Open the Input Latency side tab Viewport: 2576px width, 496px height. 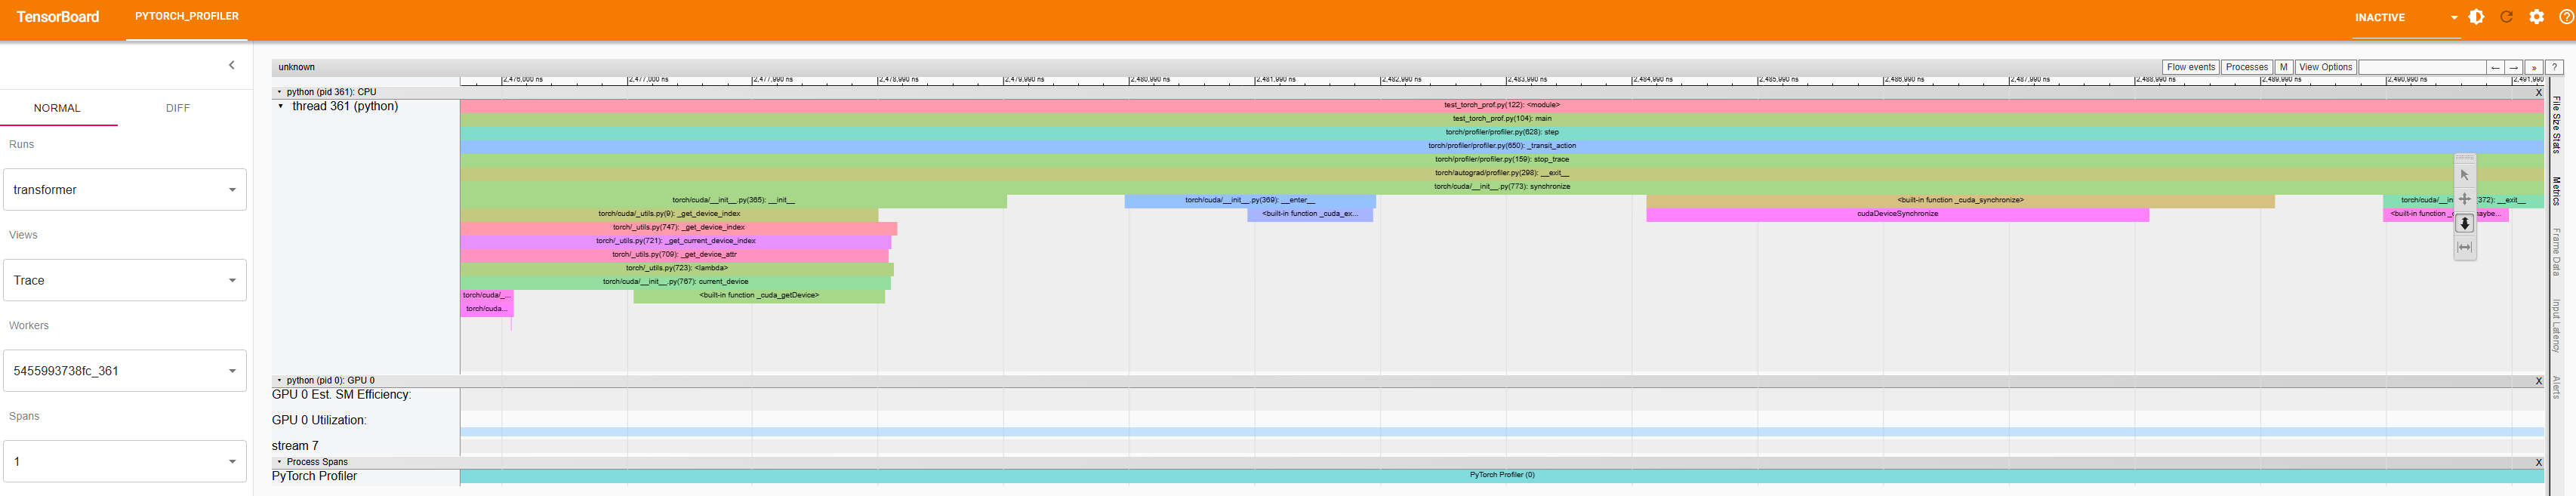pos(2556,325)
